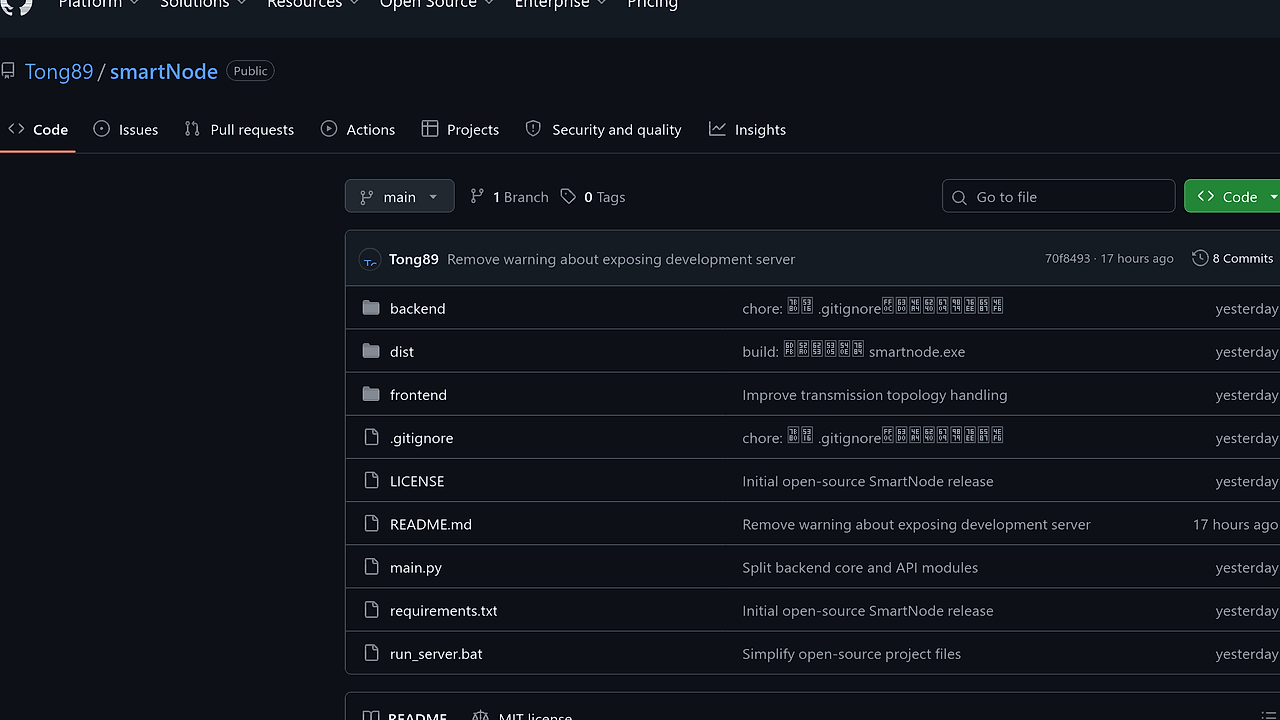This screenshot has width=1280, height=720.
Task: Click the repository book icon beside Tong89
Action: click(x=8, y=71)
